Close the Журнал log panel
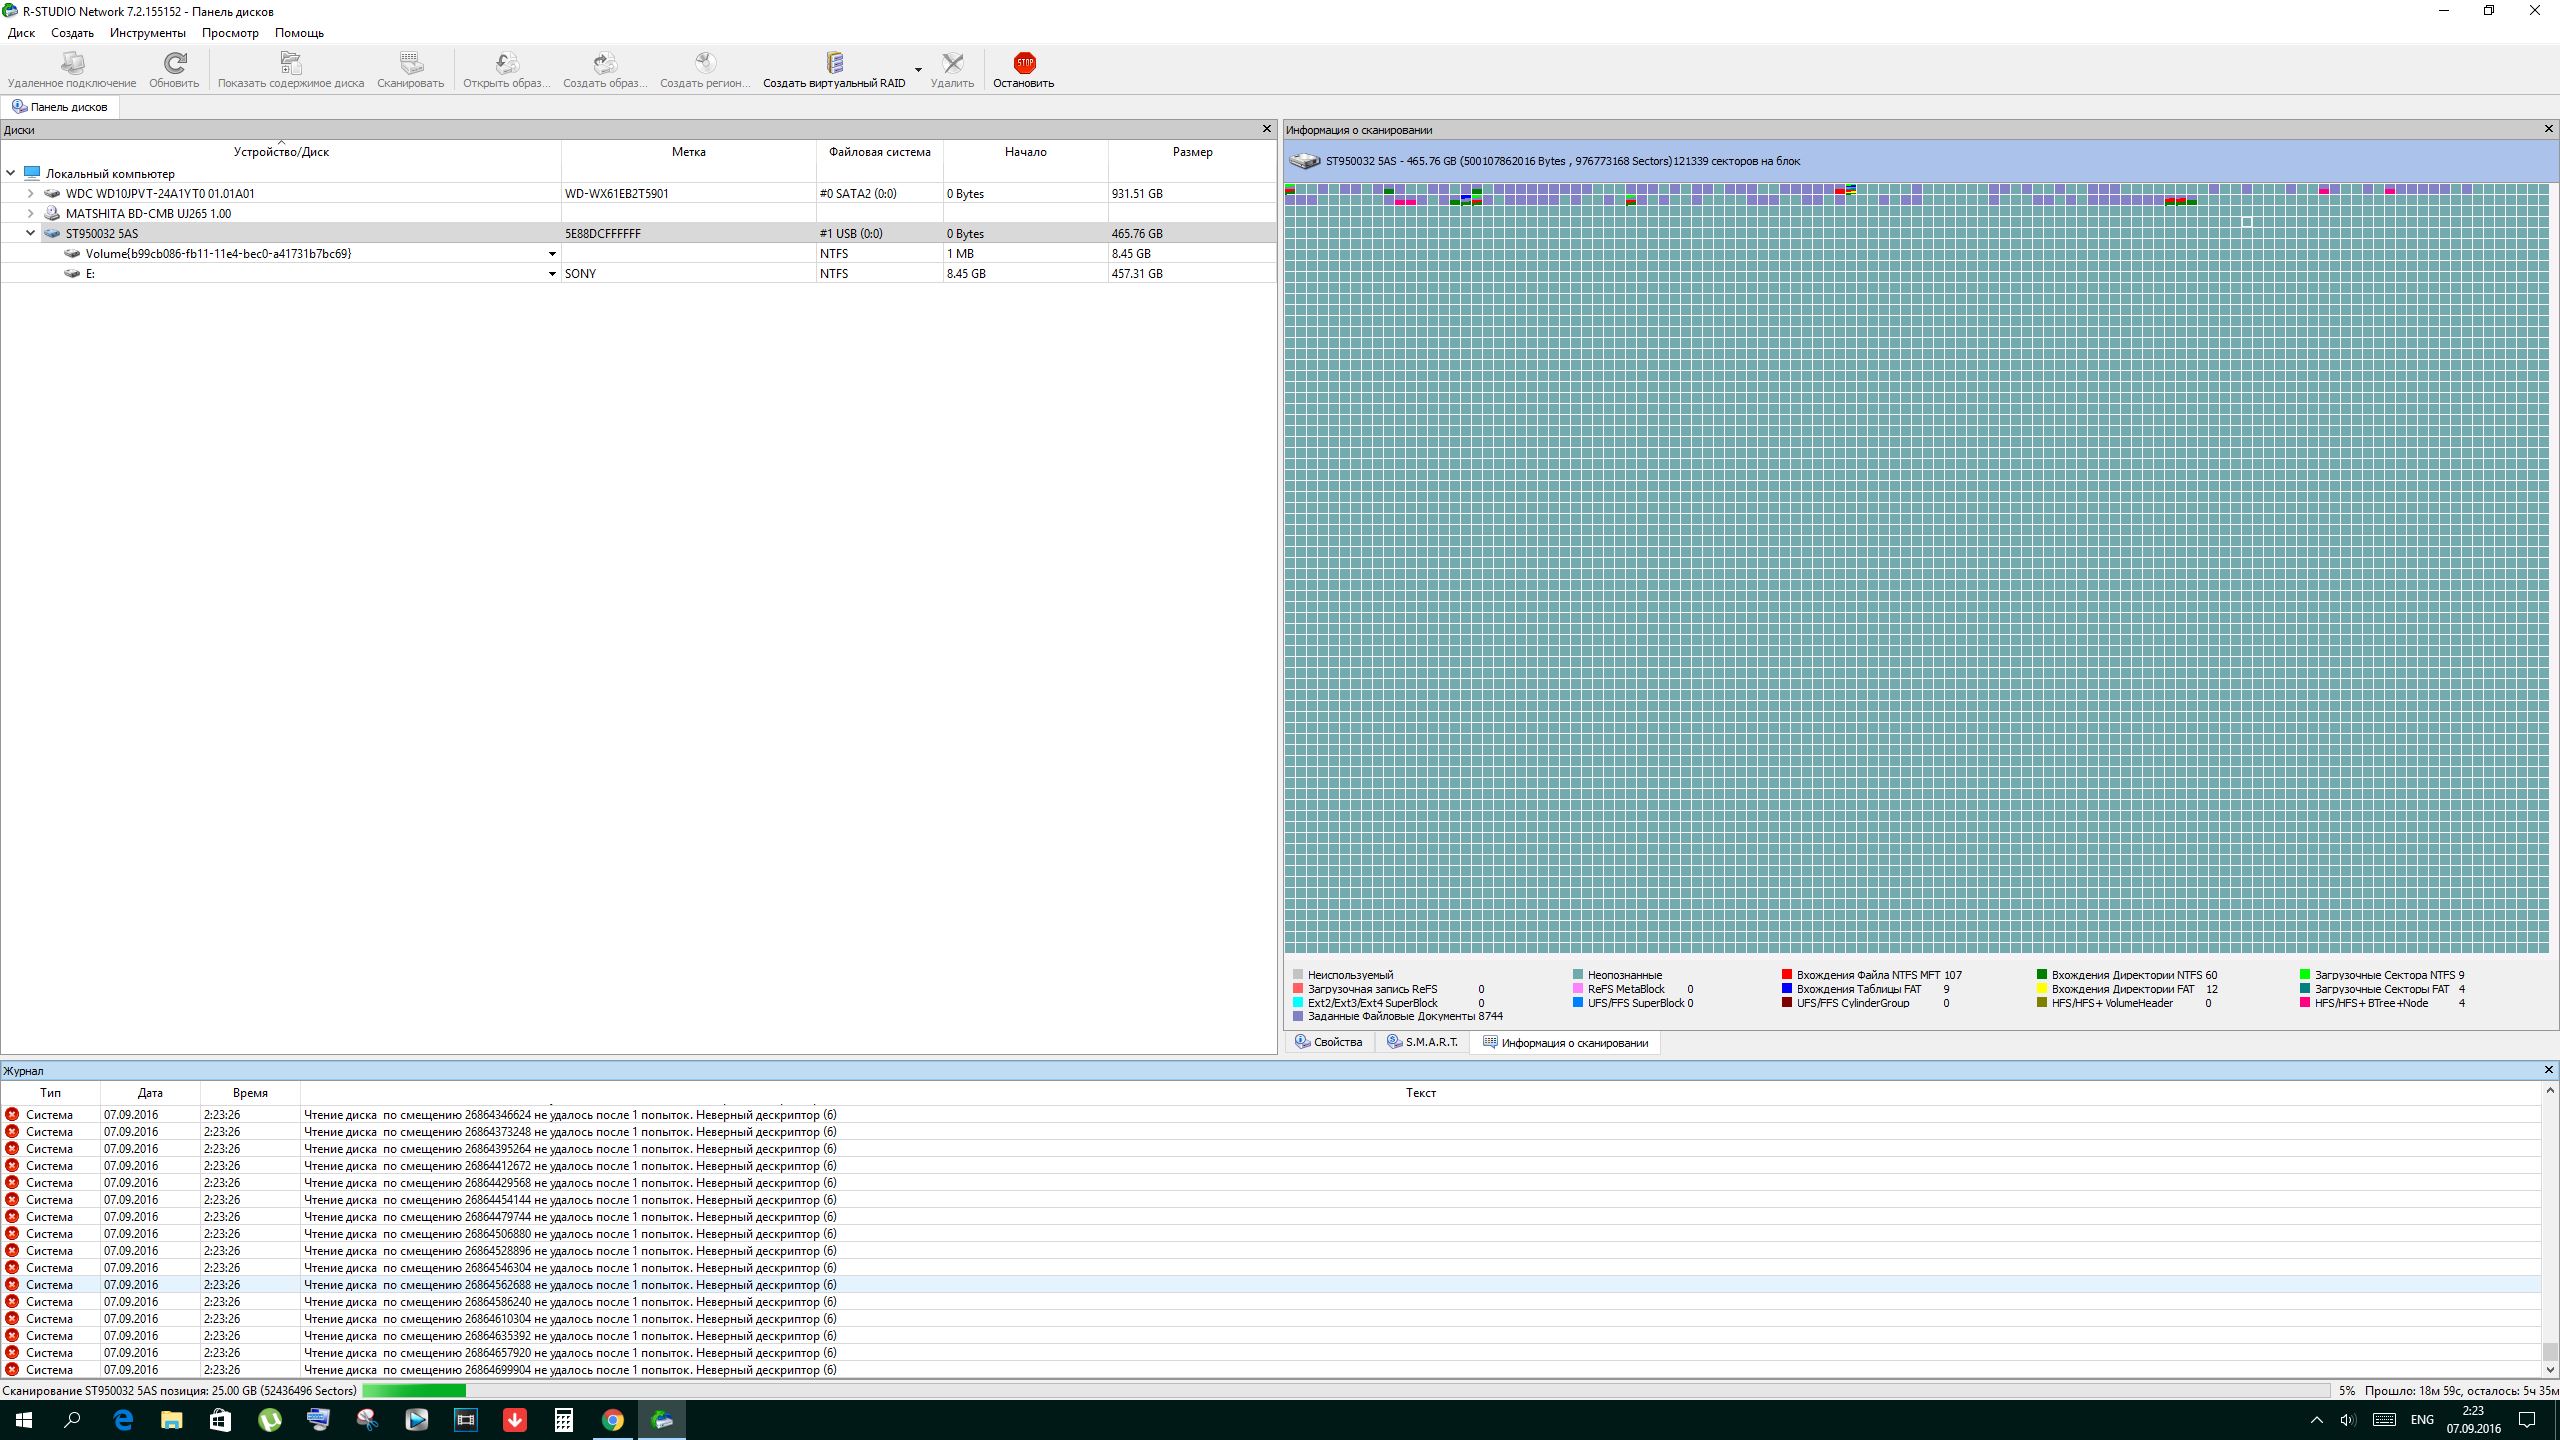This screenshot has height=1440, width=2560. click(2548, 1070)
